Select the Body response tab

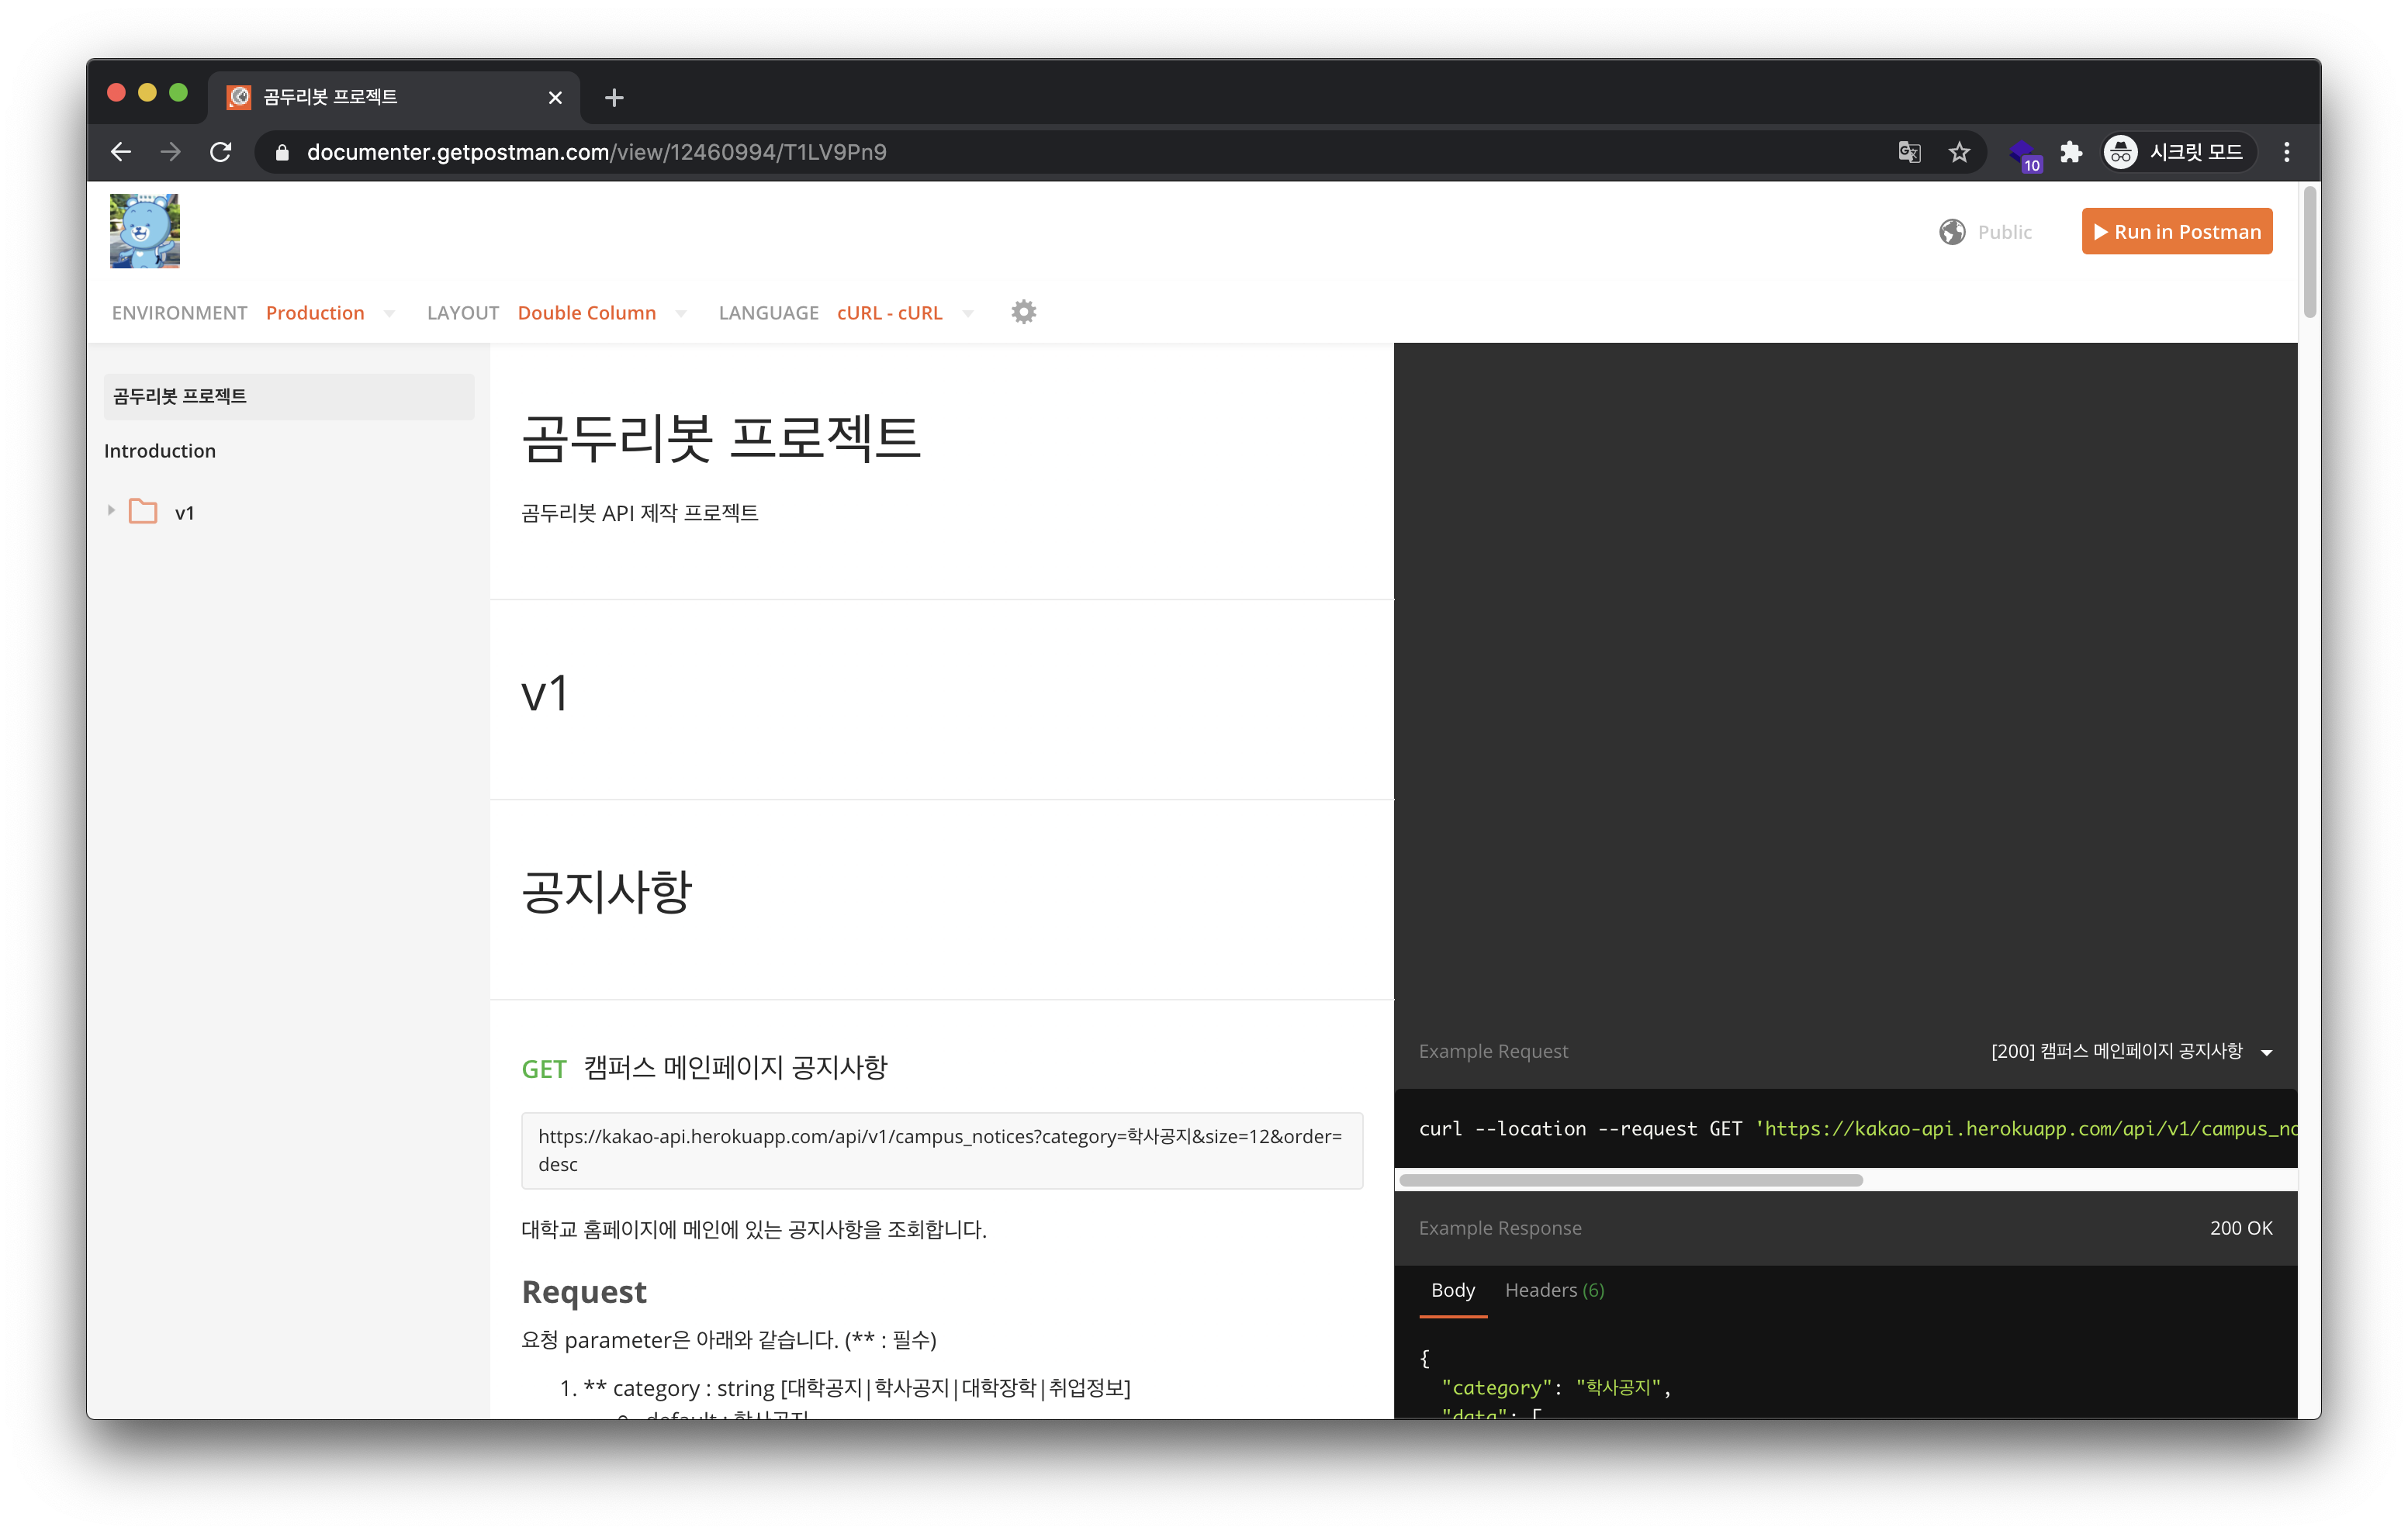[1452, 1290]
